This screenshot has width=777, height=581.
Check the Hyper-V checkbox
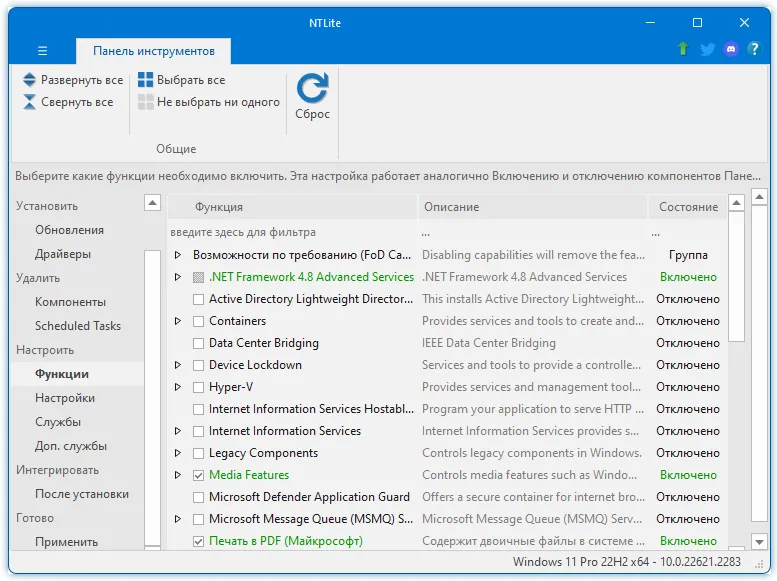click(x=198, y=387)
